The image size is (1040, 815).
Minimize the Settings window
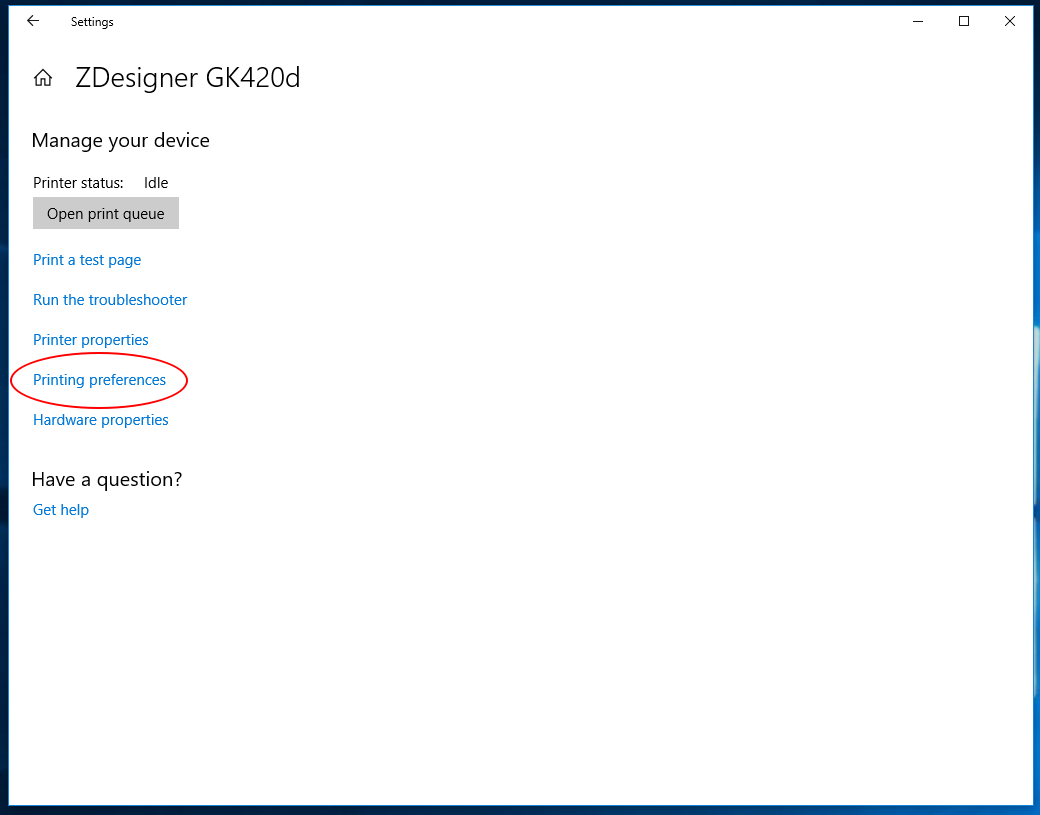pyautogui.click(x=917, y=20)
